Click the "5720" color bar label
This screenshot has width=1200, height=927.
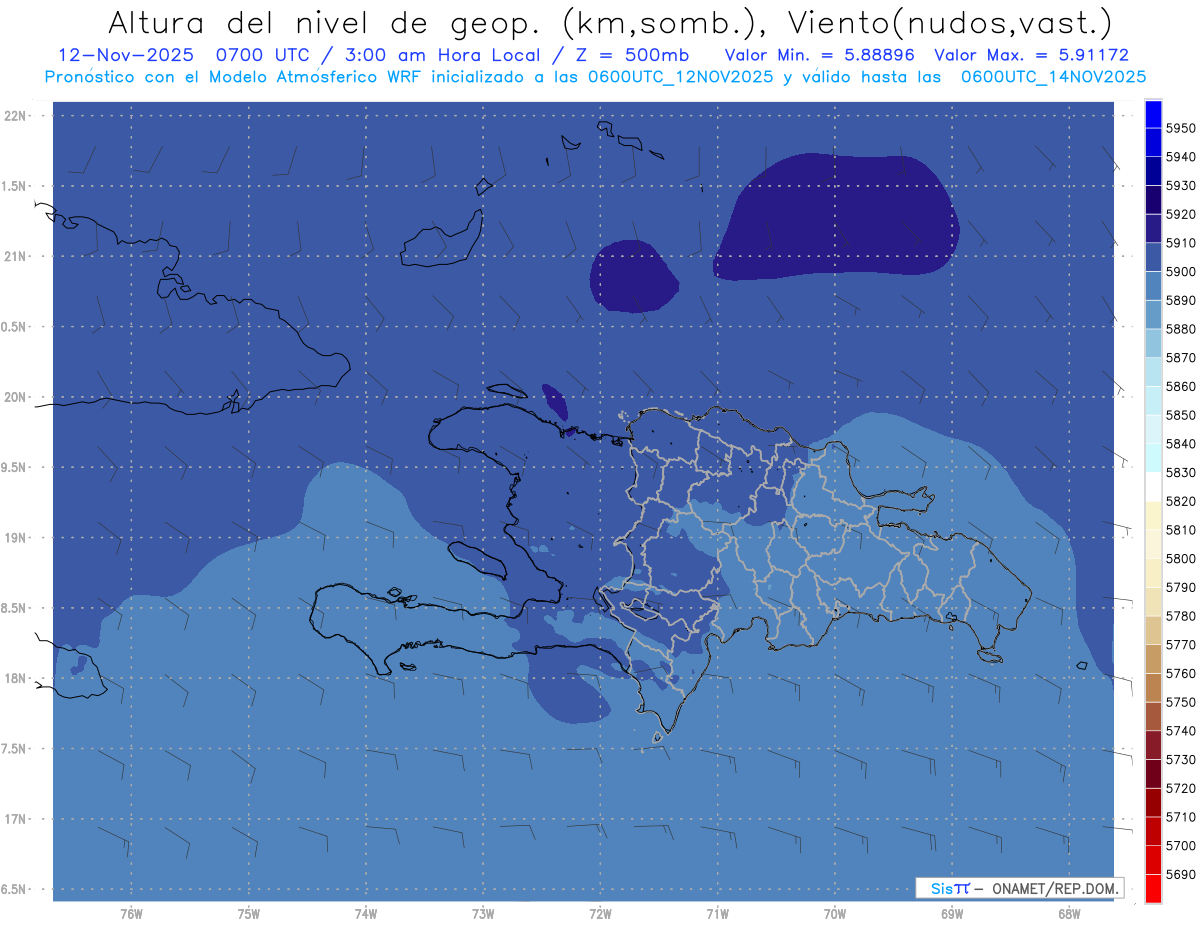tap(1180, 788)
